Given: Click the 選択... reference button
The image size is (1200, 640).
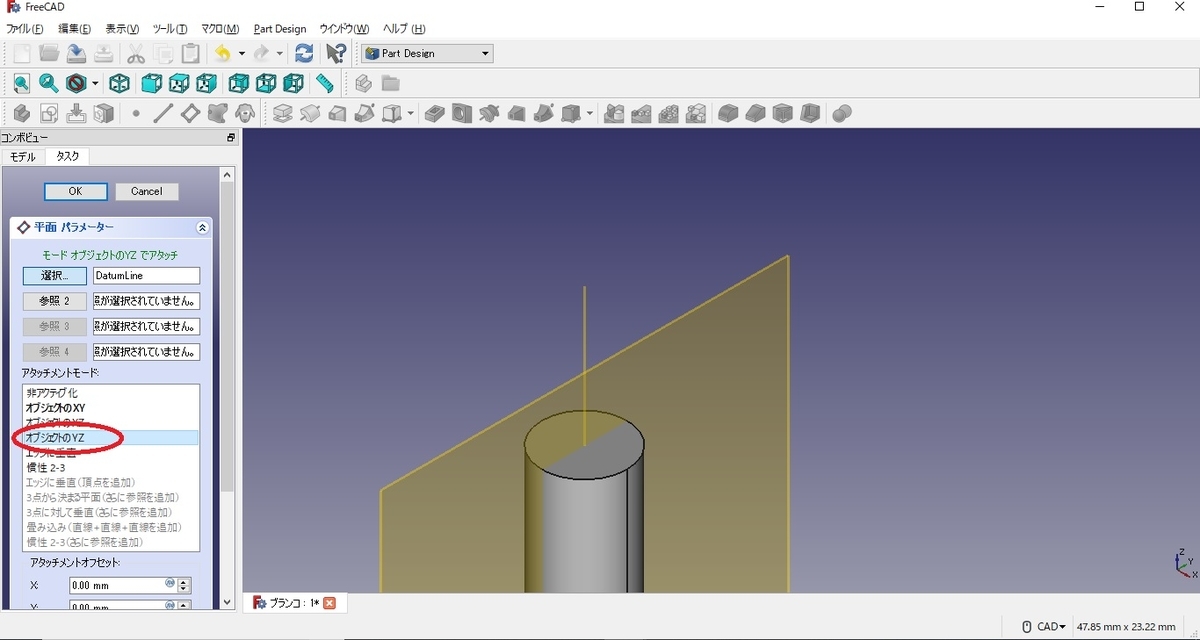Looking at the screenshot, I should pos(55,276).
